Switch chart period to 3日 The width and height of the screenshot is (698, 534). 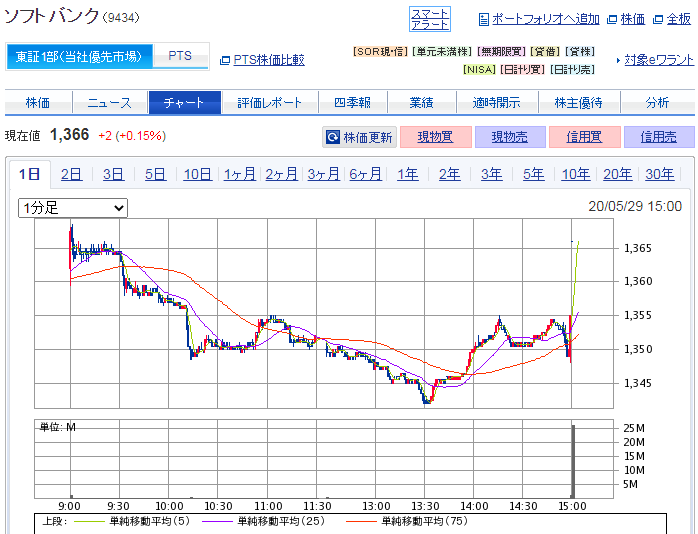pos(114,174)
